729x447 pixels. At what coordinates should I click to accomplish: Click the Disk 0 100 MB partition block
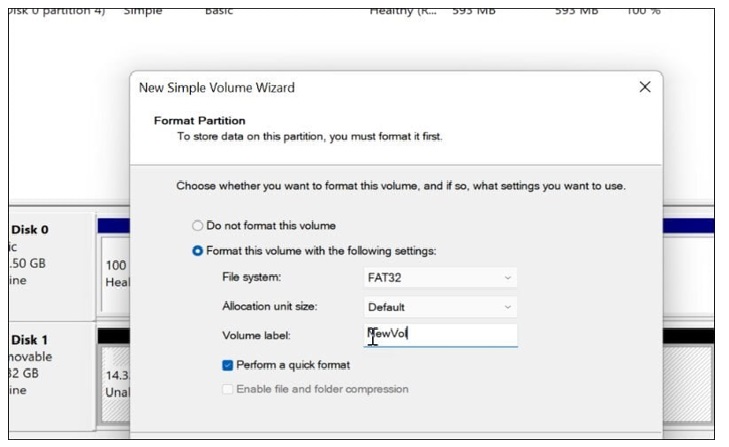pyautogui.click(x=114, y=274)
